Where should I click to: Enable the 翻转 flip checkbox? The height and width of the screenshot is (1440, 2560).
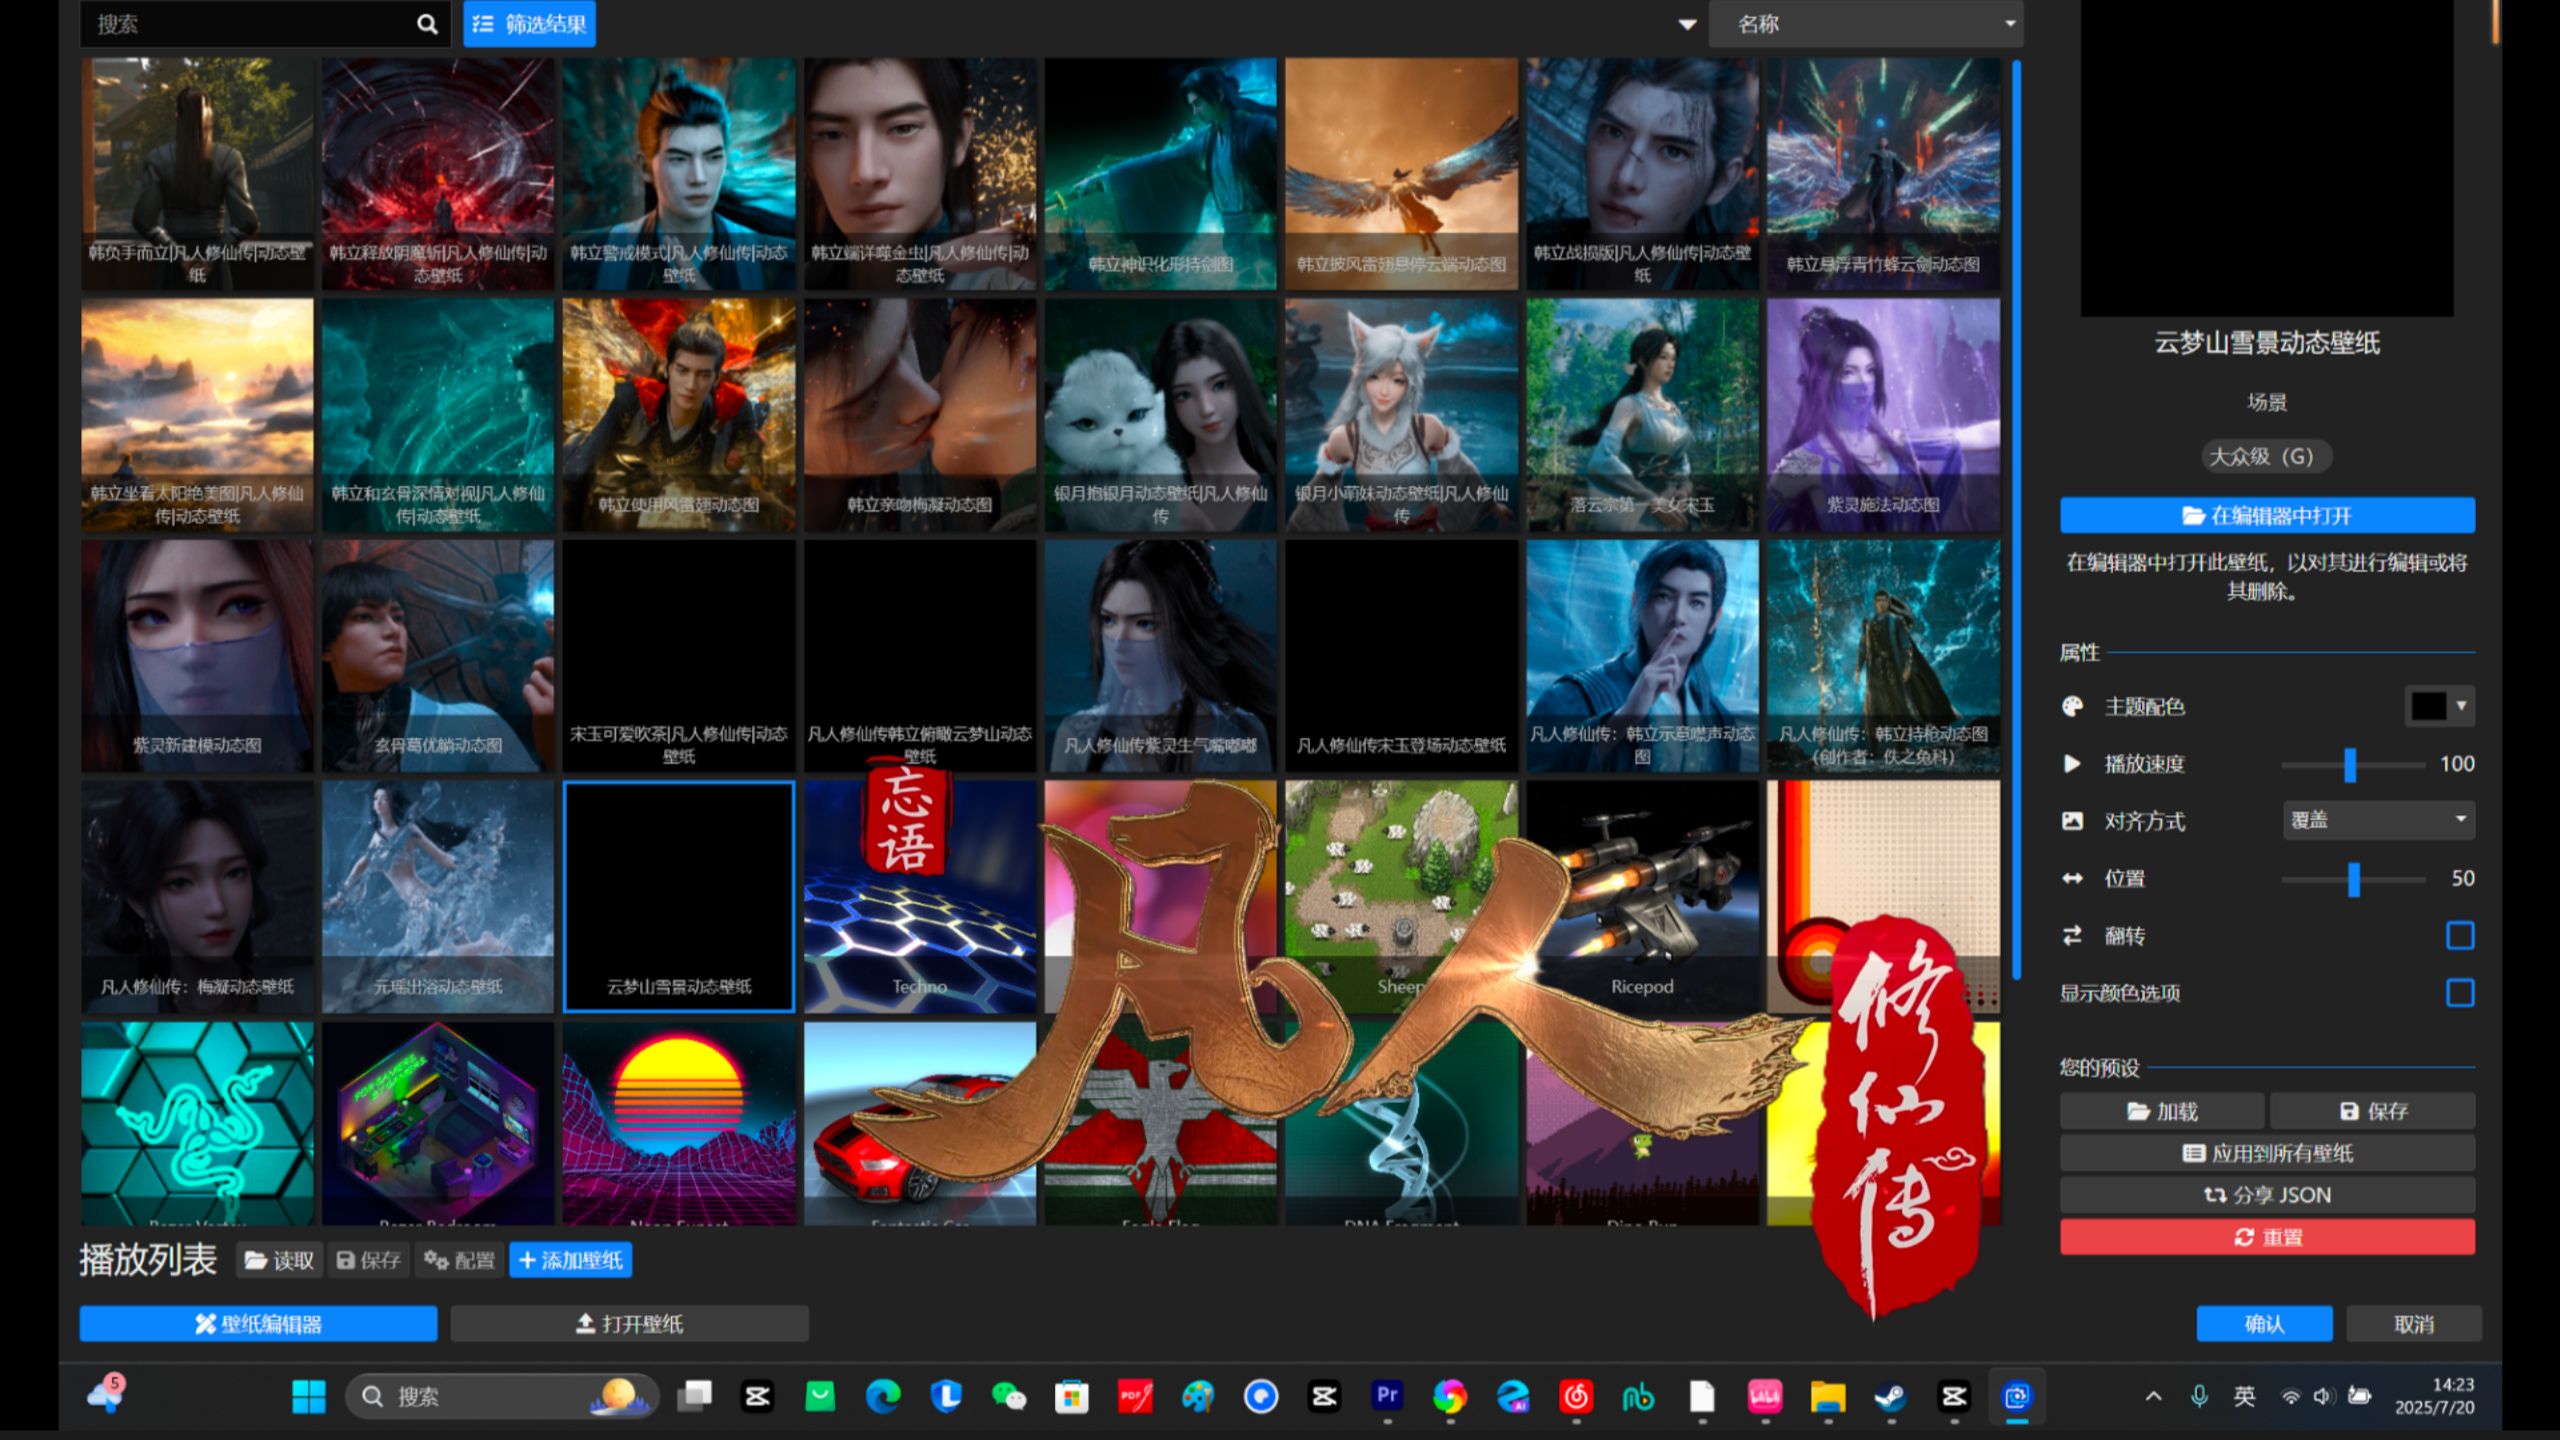[2459, 936]
